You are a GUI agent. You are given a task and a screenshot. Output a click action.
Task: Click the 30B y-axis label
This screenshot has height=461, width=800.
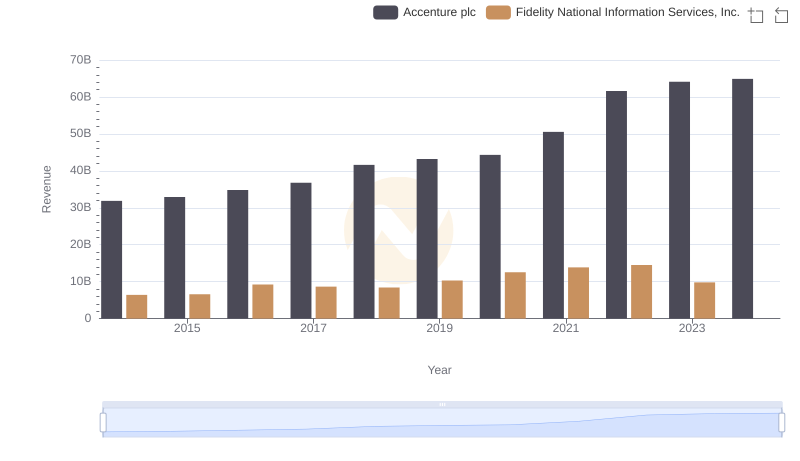tap(81, 208)
